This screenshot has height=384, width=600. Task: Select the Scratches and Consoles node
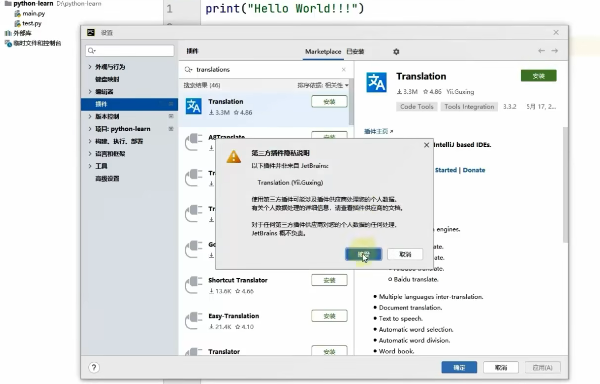pyautogui.click(x=33, y=43)
